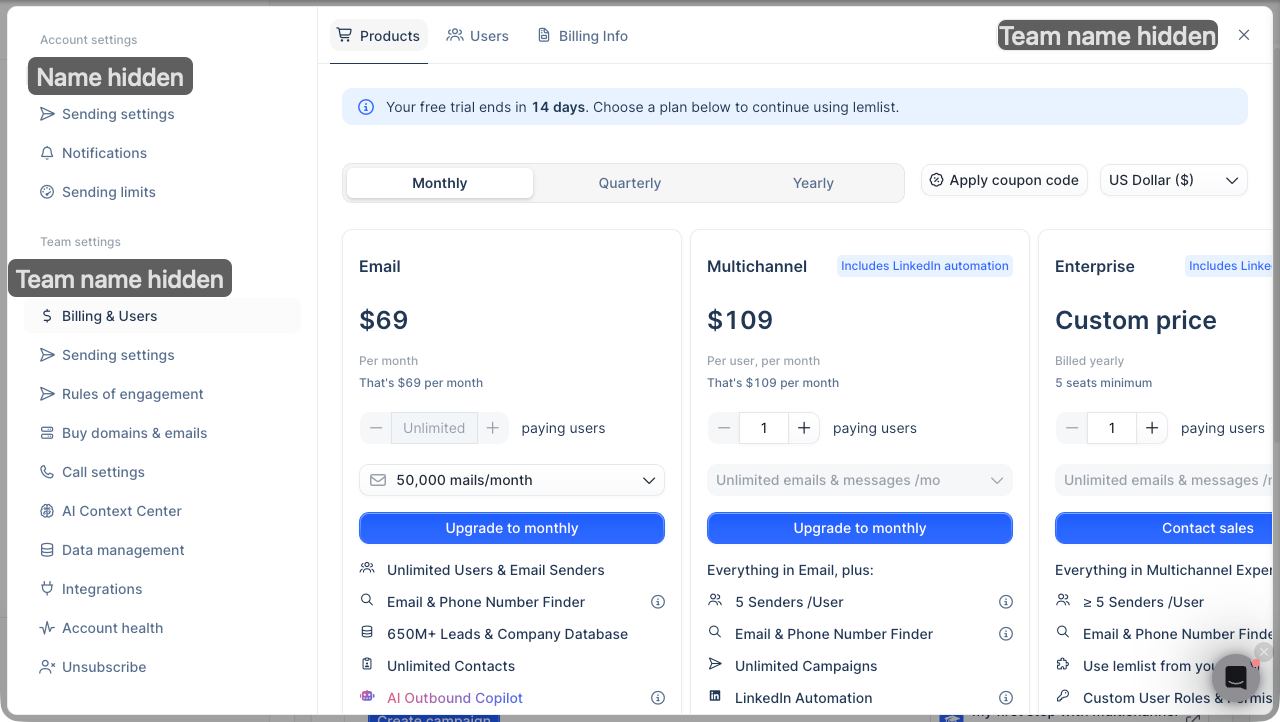Increase Multichannel paying users count
Viewport: 1280px width, 722px height.
pyautogui.click(x=804, y=428)
